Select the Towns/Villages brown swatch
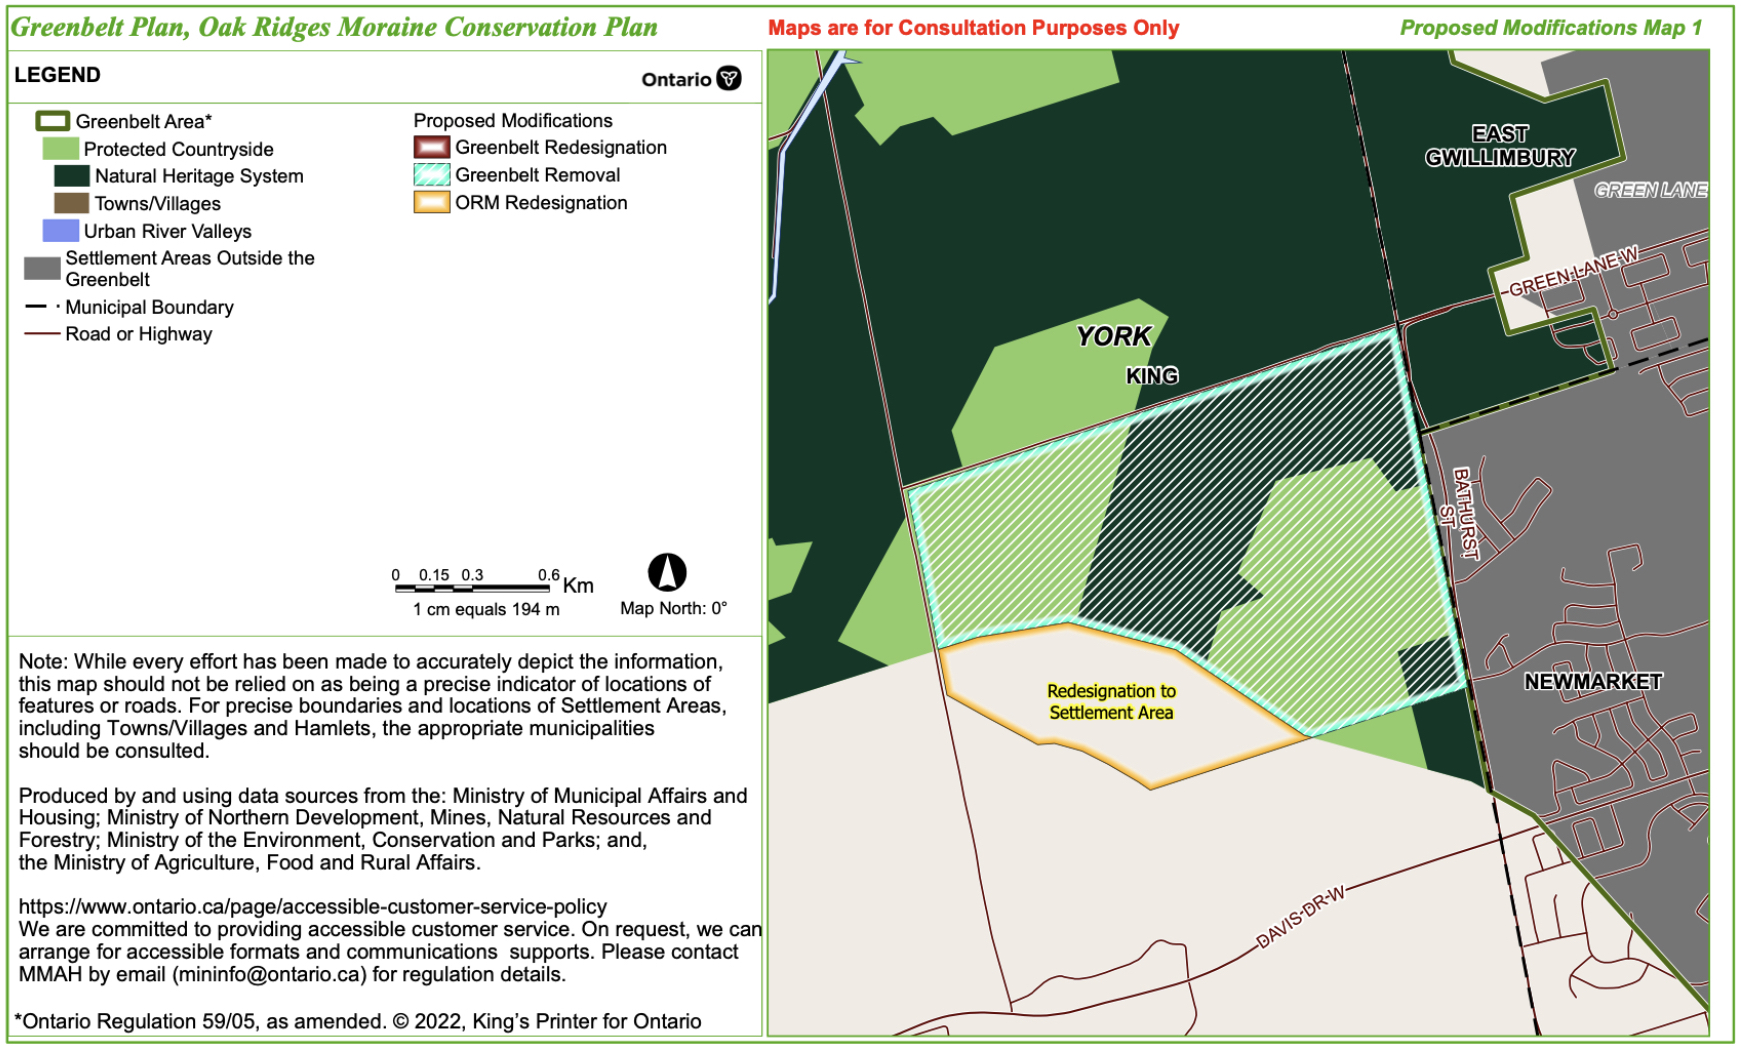 tap(71, 203)
